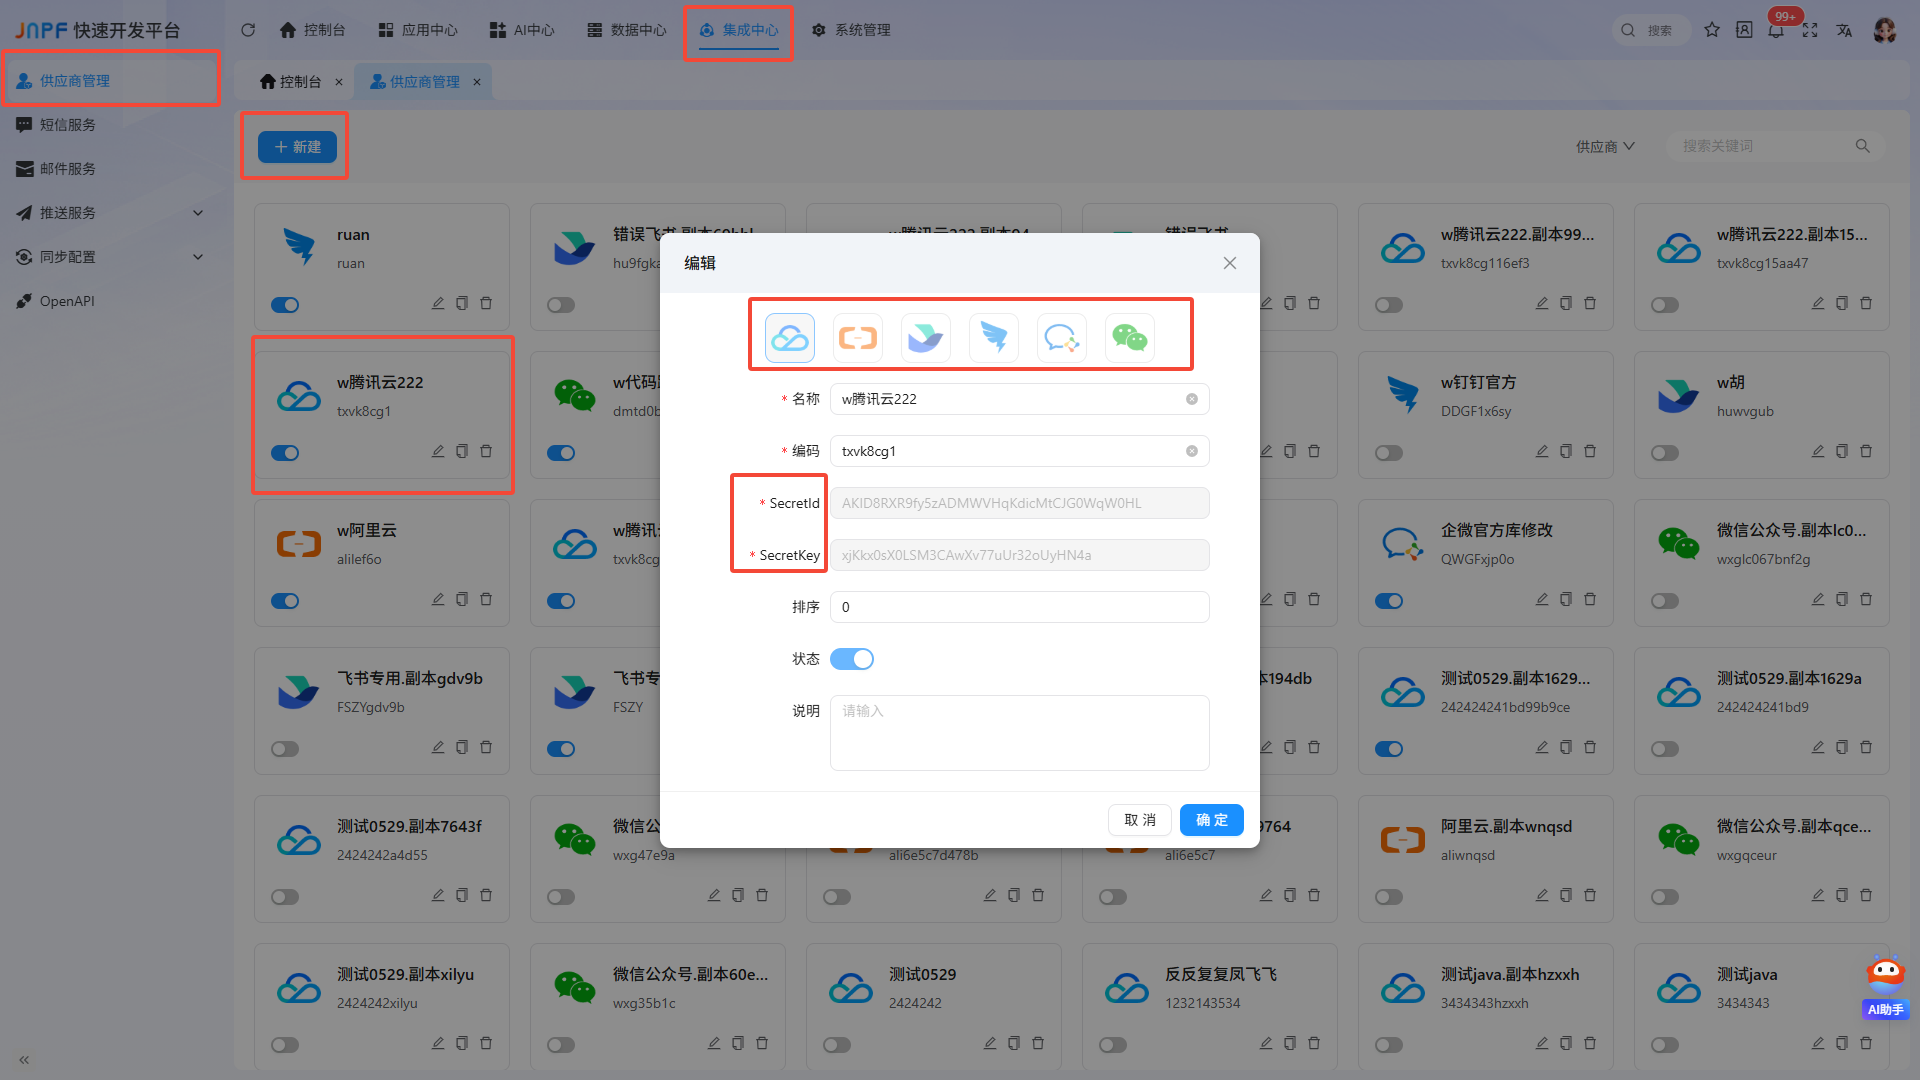Toggle the 企微官方库修改 card switch
1920x1080 pixels.
point(1389,601)
